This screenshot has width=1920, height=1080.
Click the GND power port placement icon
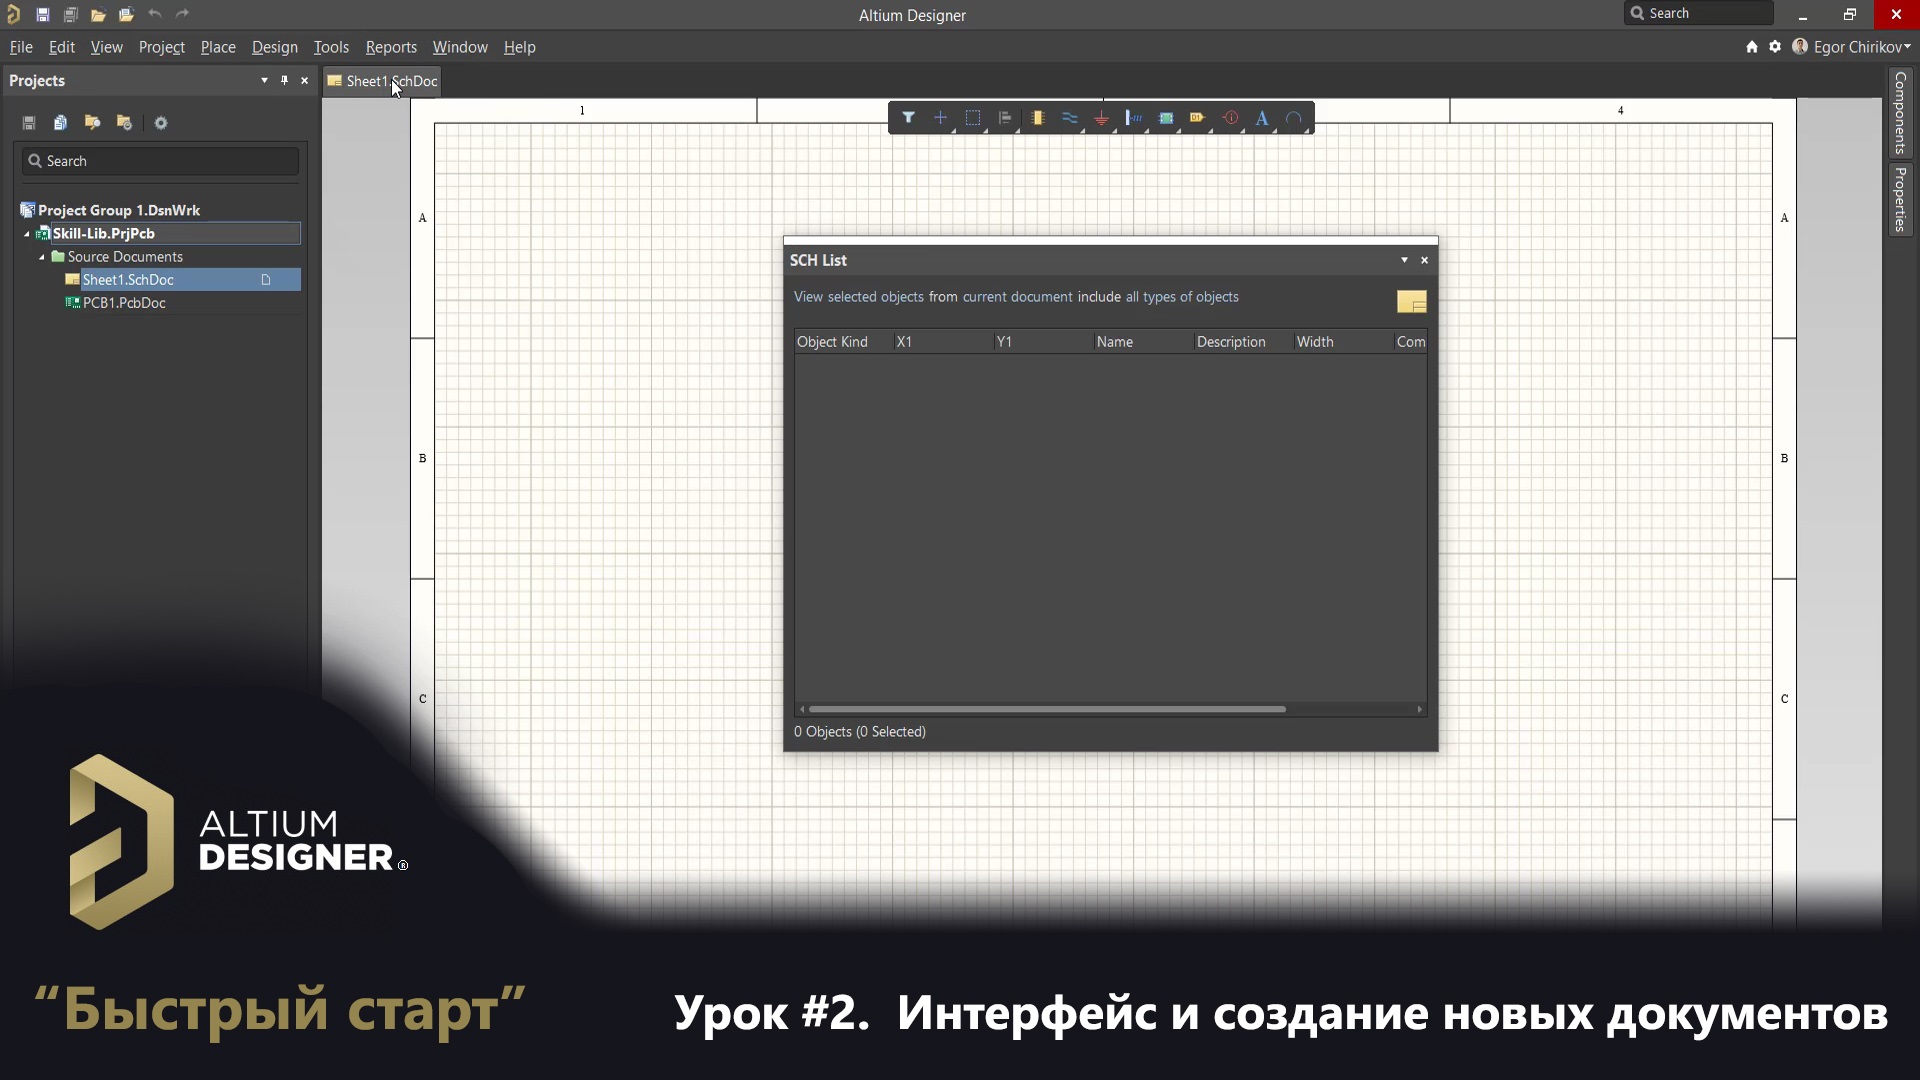(1101, 118)
